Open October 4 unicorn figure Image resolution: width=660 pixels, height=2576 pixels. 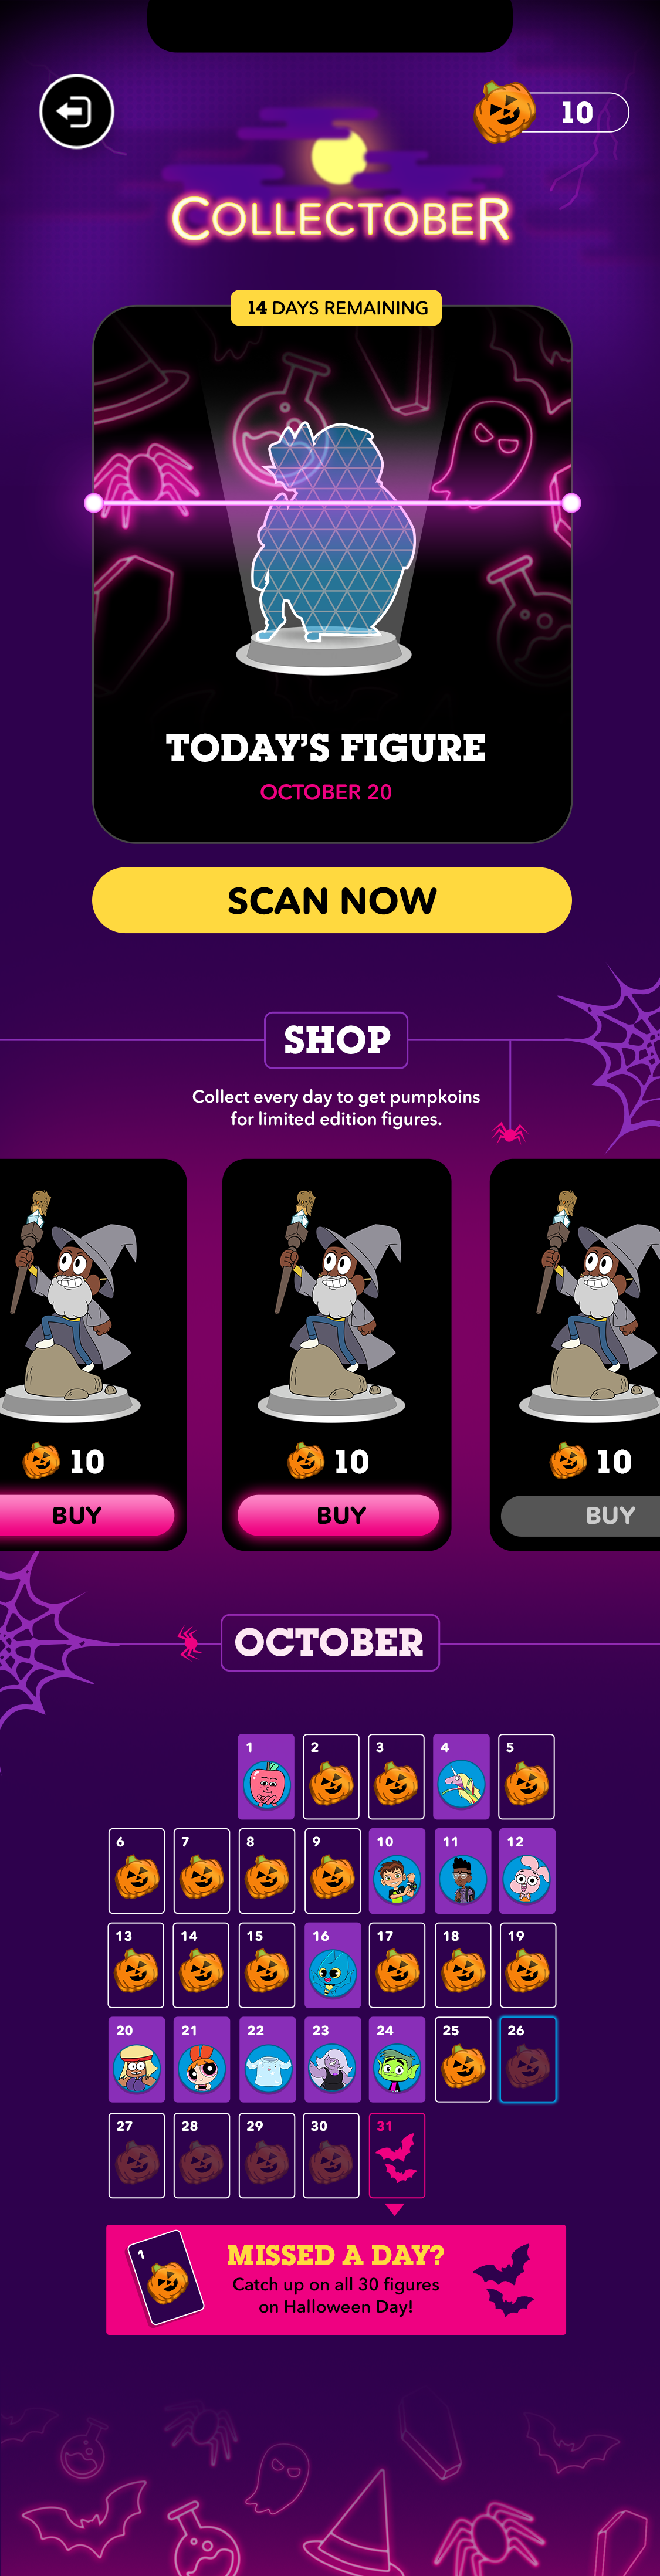point(462,1776)
